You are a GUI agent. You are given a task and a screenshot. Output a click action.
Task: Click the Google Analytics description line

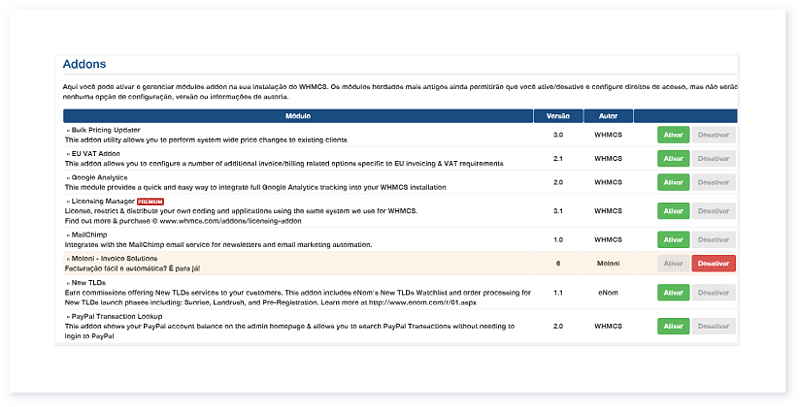point(255,187)
